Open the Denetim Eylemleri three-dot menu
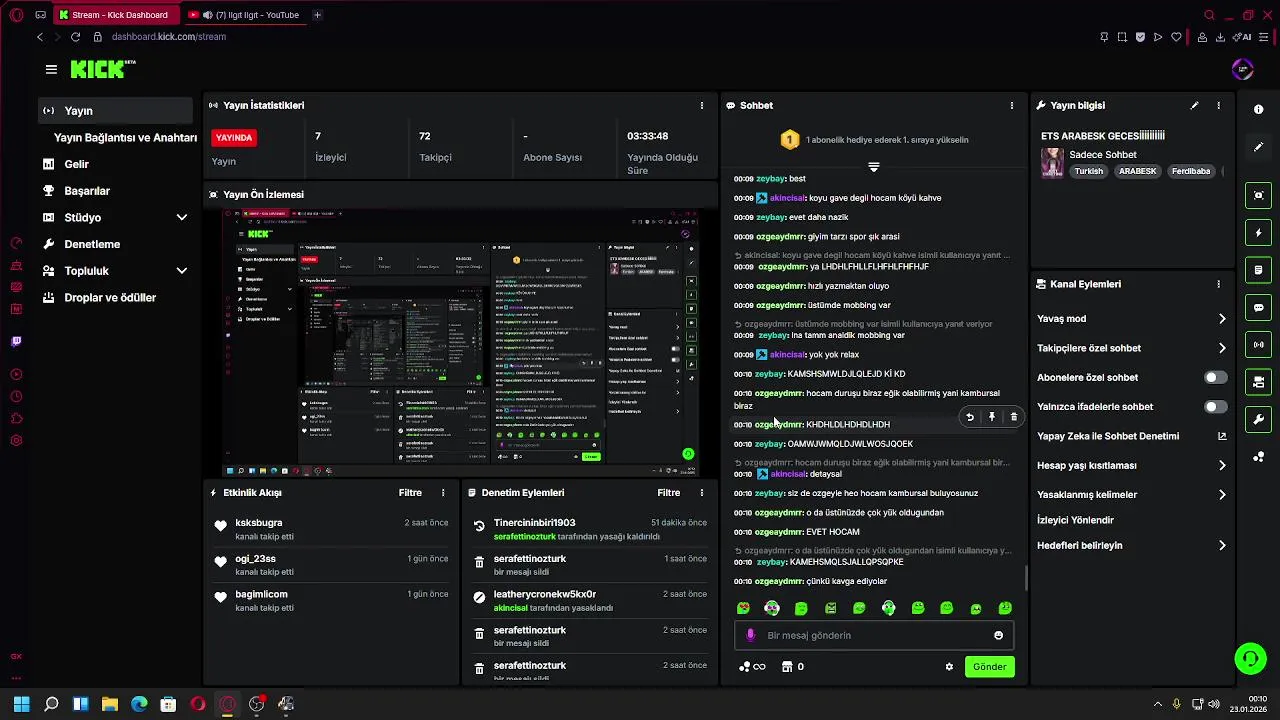Viewport: 1280px width, 720px height. tap(701, 493)
